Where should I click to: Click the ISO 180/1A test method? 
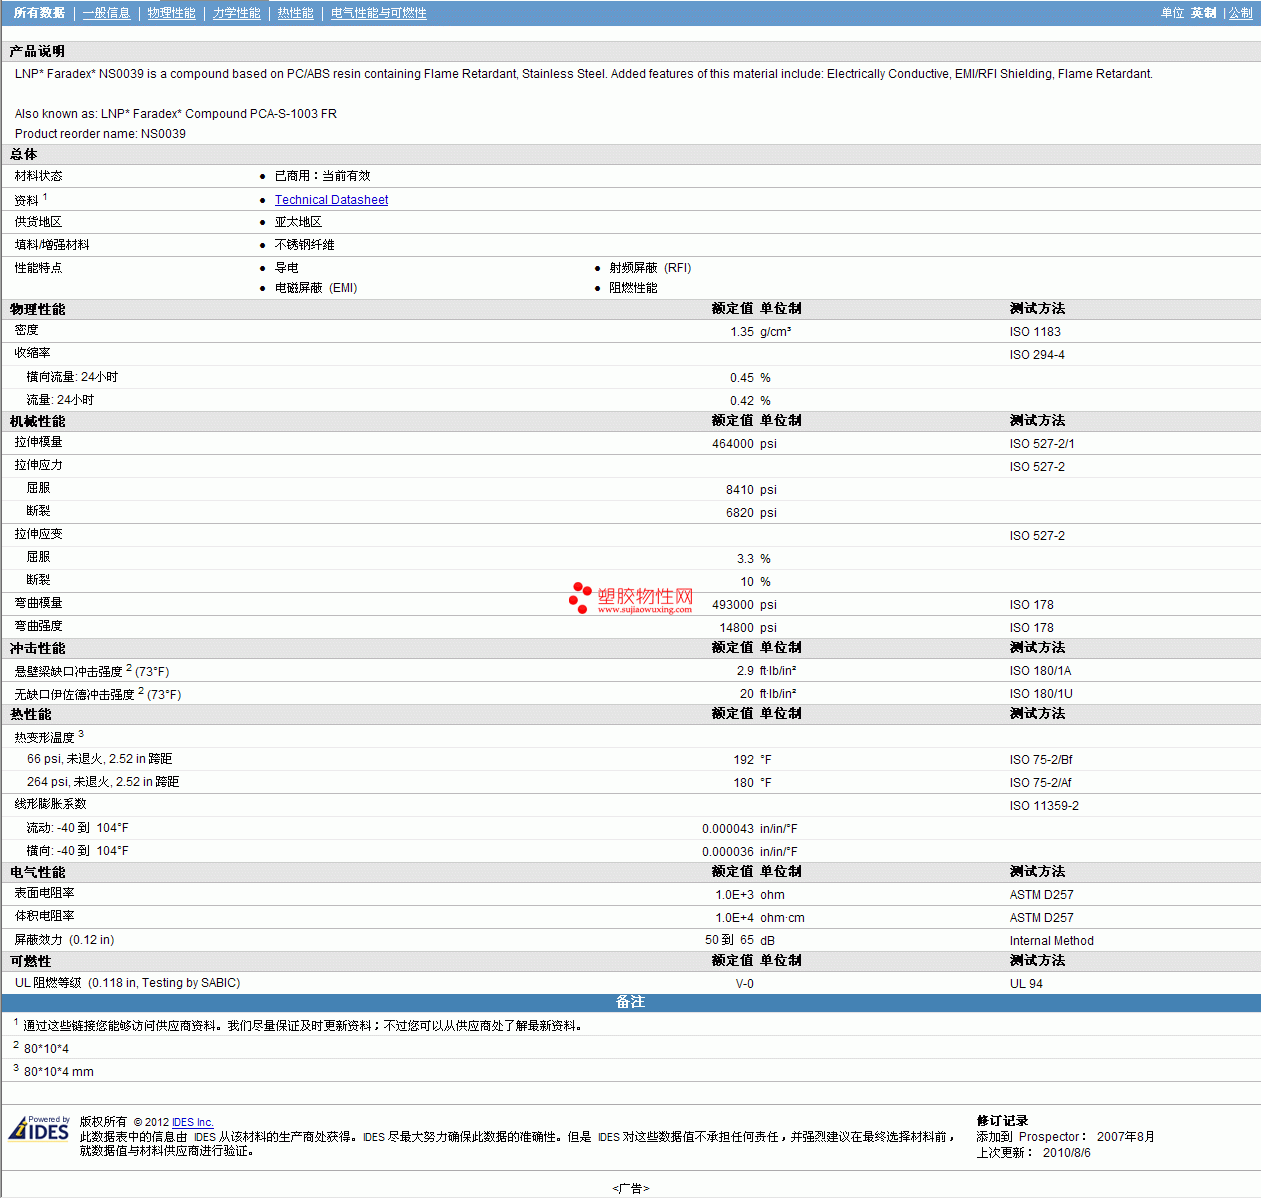1040,671
